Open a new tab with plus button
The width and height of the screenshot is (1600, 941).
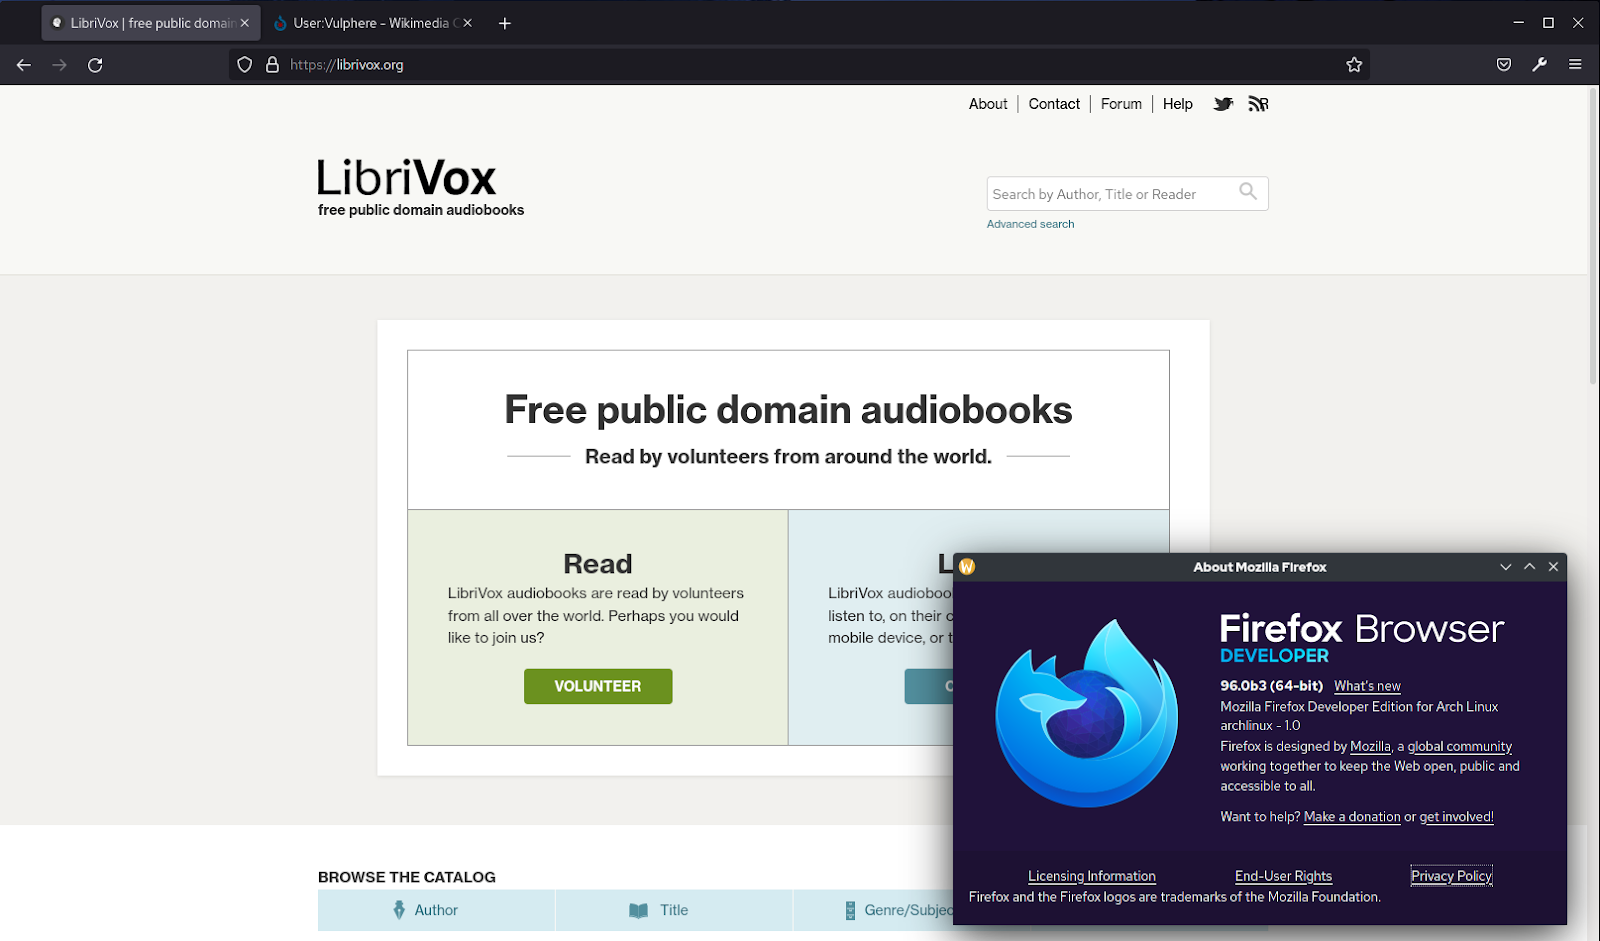(505, 23)
